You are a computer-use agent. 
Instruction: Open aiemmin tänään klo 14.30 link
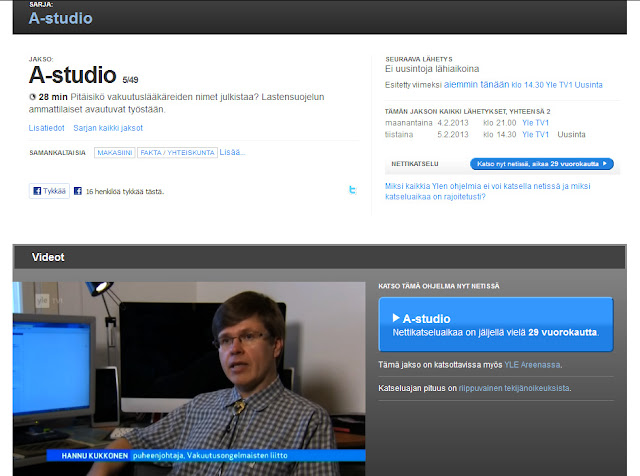(523, 85)
